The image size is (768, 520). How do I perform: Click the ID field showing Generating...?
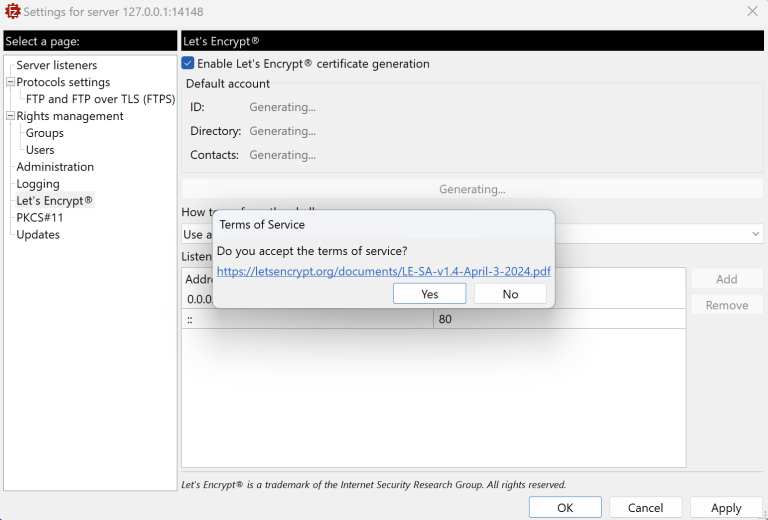click(x=500, y=107)
